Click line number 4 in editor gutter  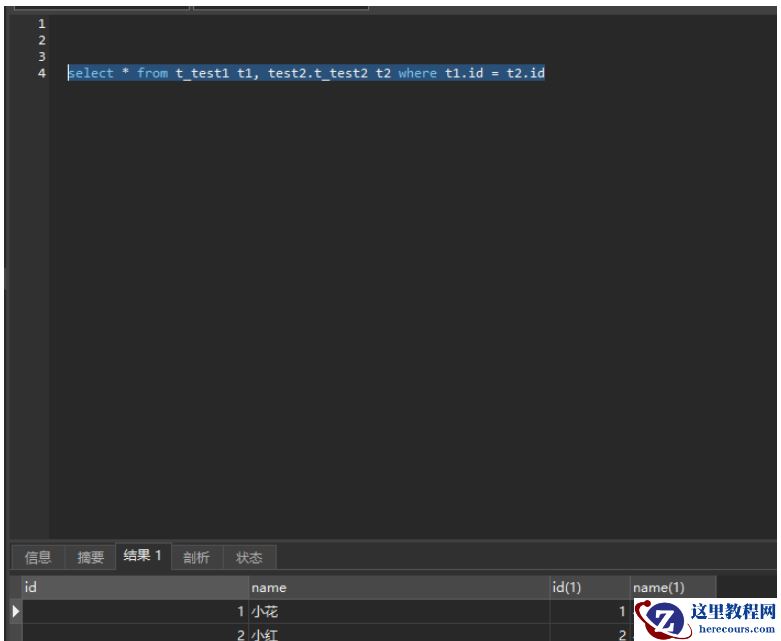point(42,73)
